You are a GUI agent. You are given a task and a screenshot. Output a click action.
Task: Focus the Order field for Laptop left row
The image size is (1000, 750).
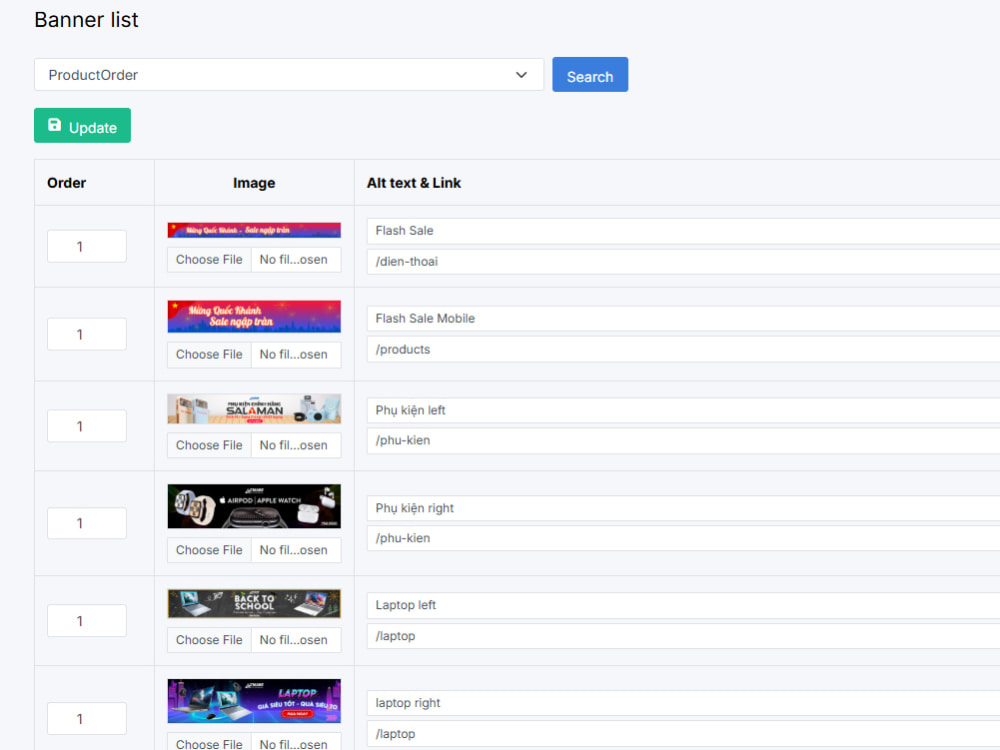click(87, 621)
